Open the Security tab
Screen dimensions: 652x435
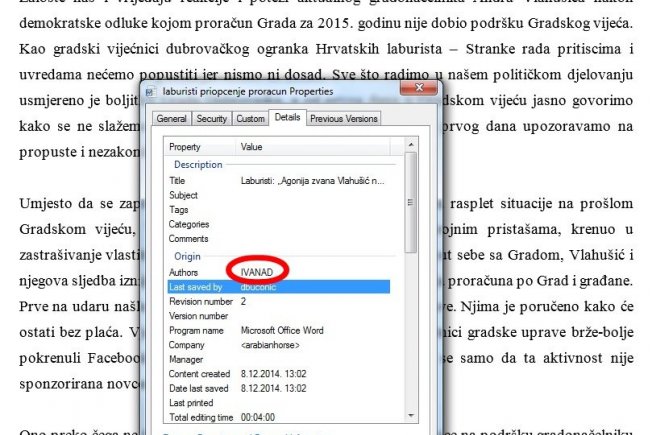(x=211, y=118)
